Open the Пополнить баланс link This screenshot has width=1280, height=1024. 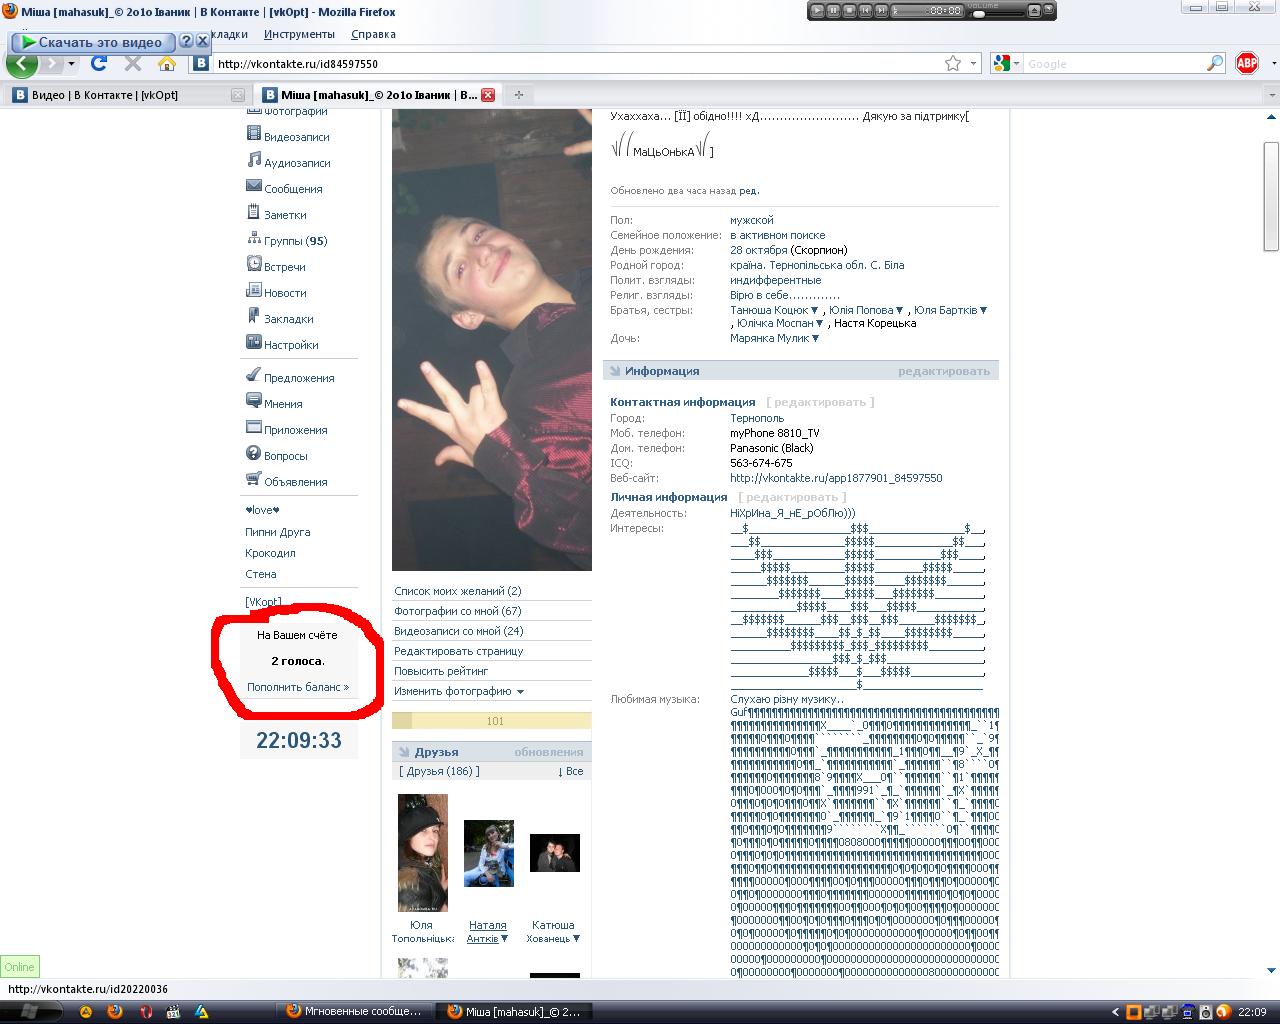pyautogui.click(x=298, y=687)
